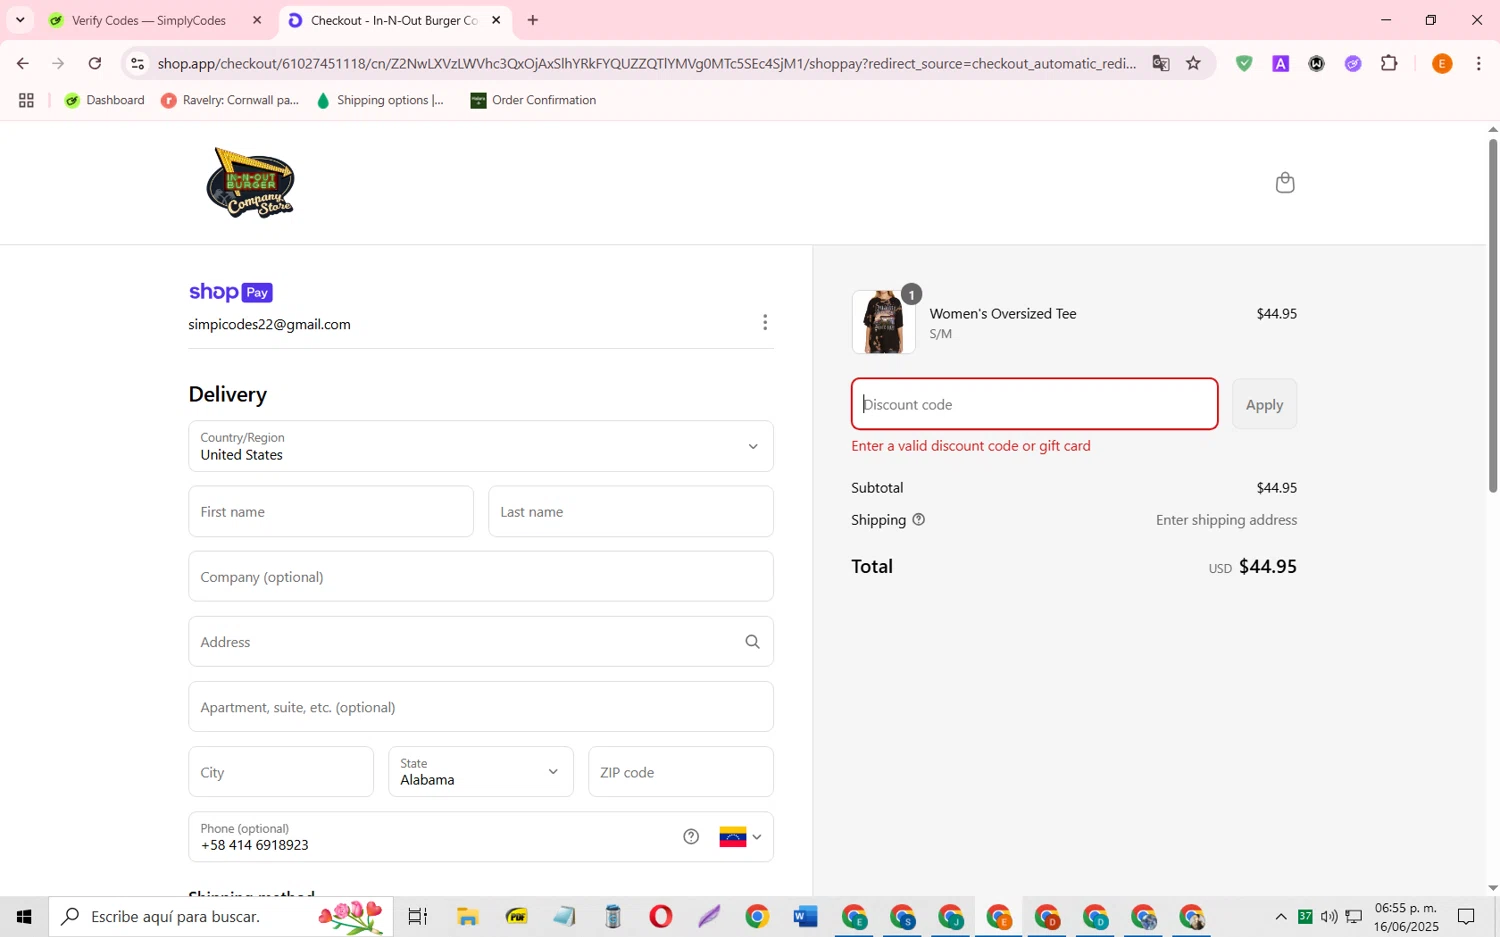Image resolution: width=1500 pixels, height=937 pixels.
Task: Open tab search dropdown arrow
Action: click(20, 20)
